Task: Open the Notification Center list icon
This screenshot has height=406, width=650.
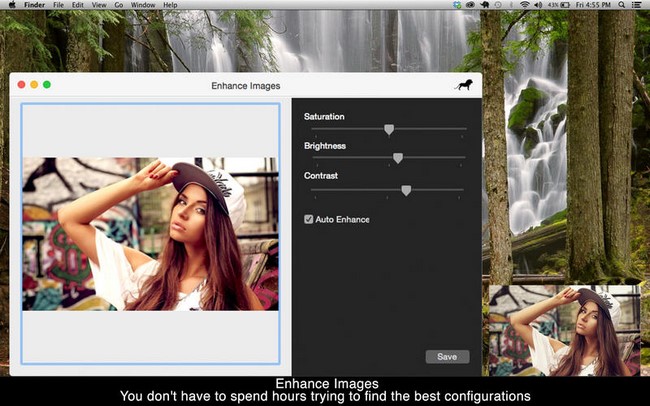Action: click(637, 5)
